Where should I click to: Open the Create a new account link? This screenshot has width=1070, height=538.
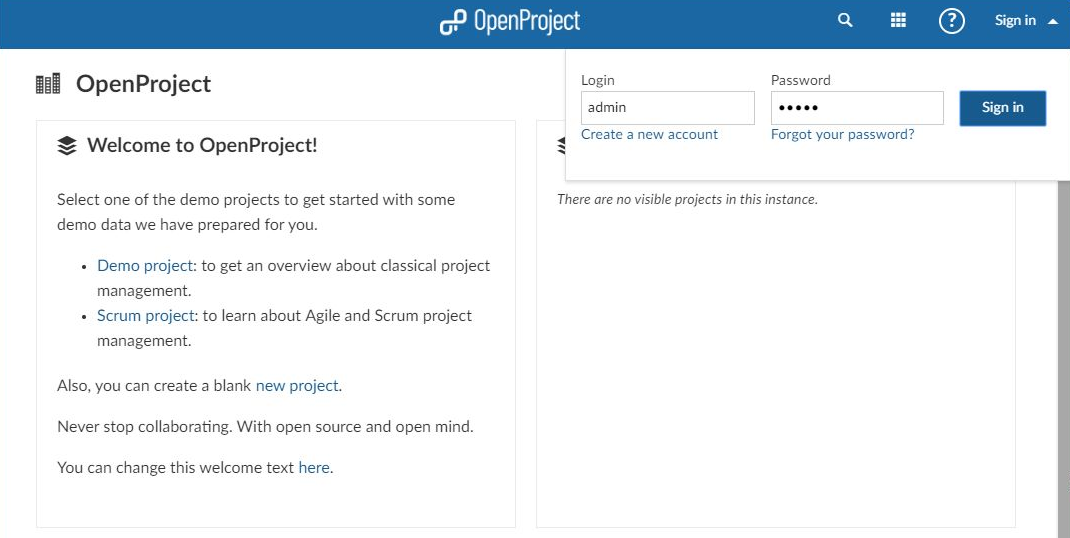649,135
